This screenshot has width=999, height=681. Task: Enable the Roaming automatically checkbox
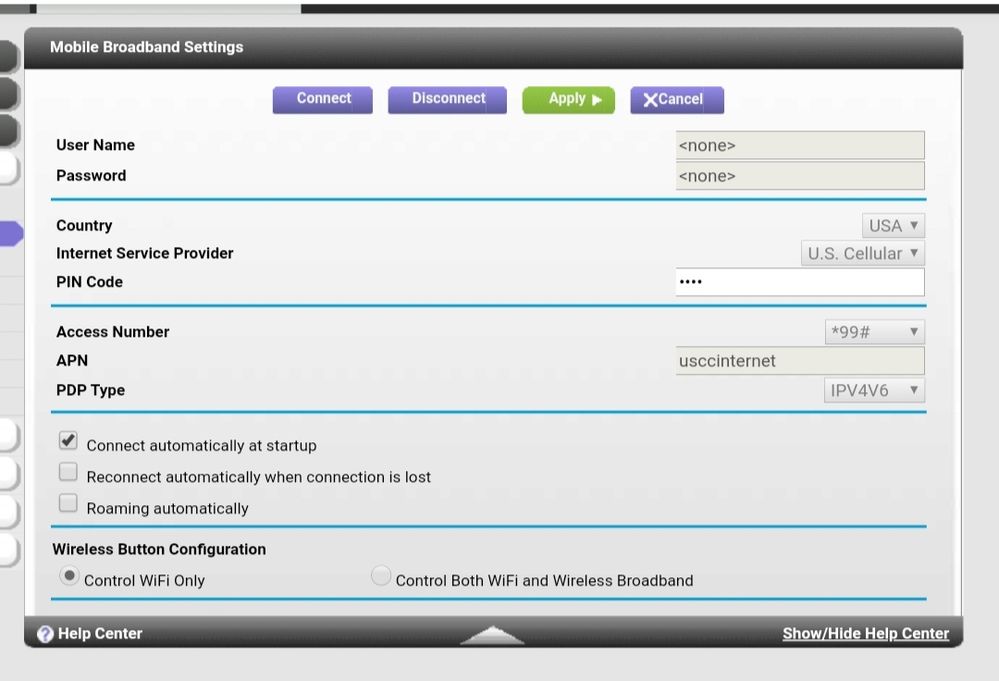coord(68,504)
